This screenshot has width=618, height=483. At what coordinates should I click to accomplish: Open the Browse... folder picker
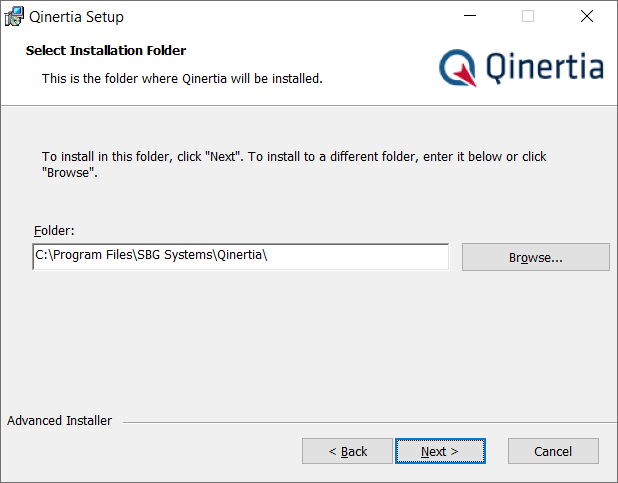[535, 257]
